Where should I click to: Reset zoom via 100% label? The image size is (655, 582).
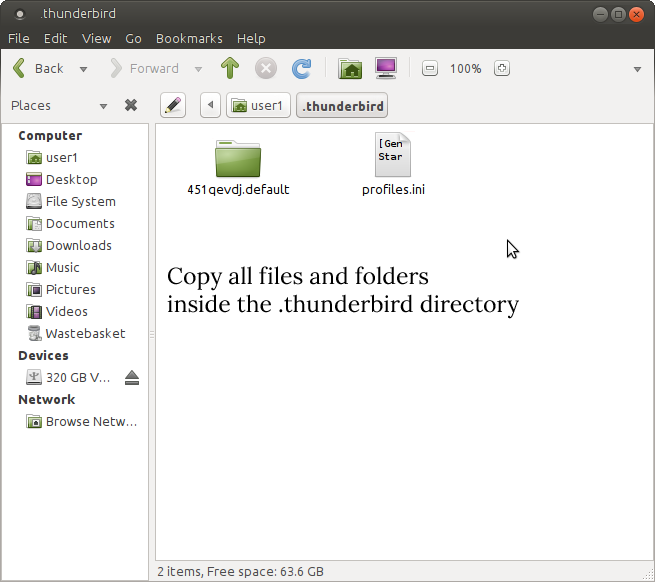pos(466,69)
